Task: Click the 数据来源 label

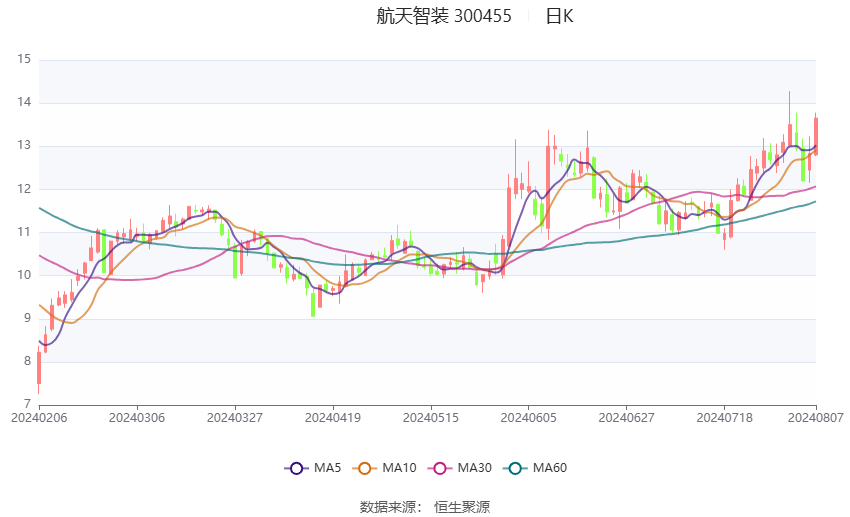Action: 388,507
